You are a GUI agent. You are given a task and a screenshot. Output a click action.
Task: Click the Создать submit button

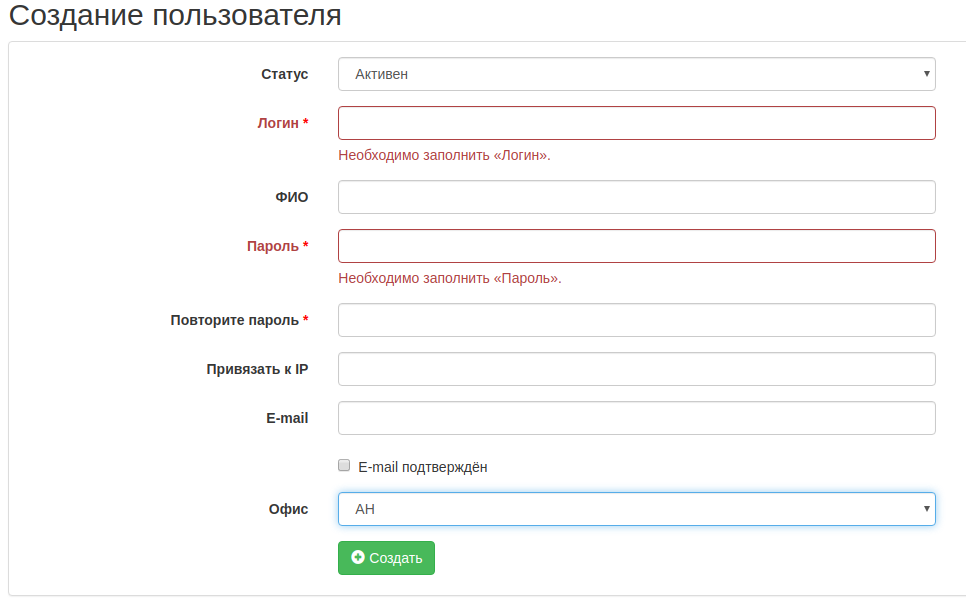point(386,558)
